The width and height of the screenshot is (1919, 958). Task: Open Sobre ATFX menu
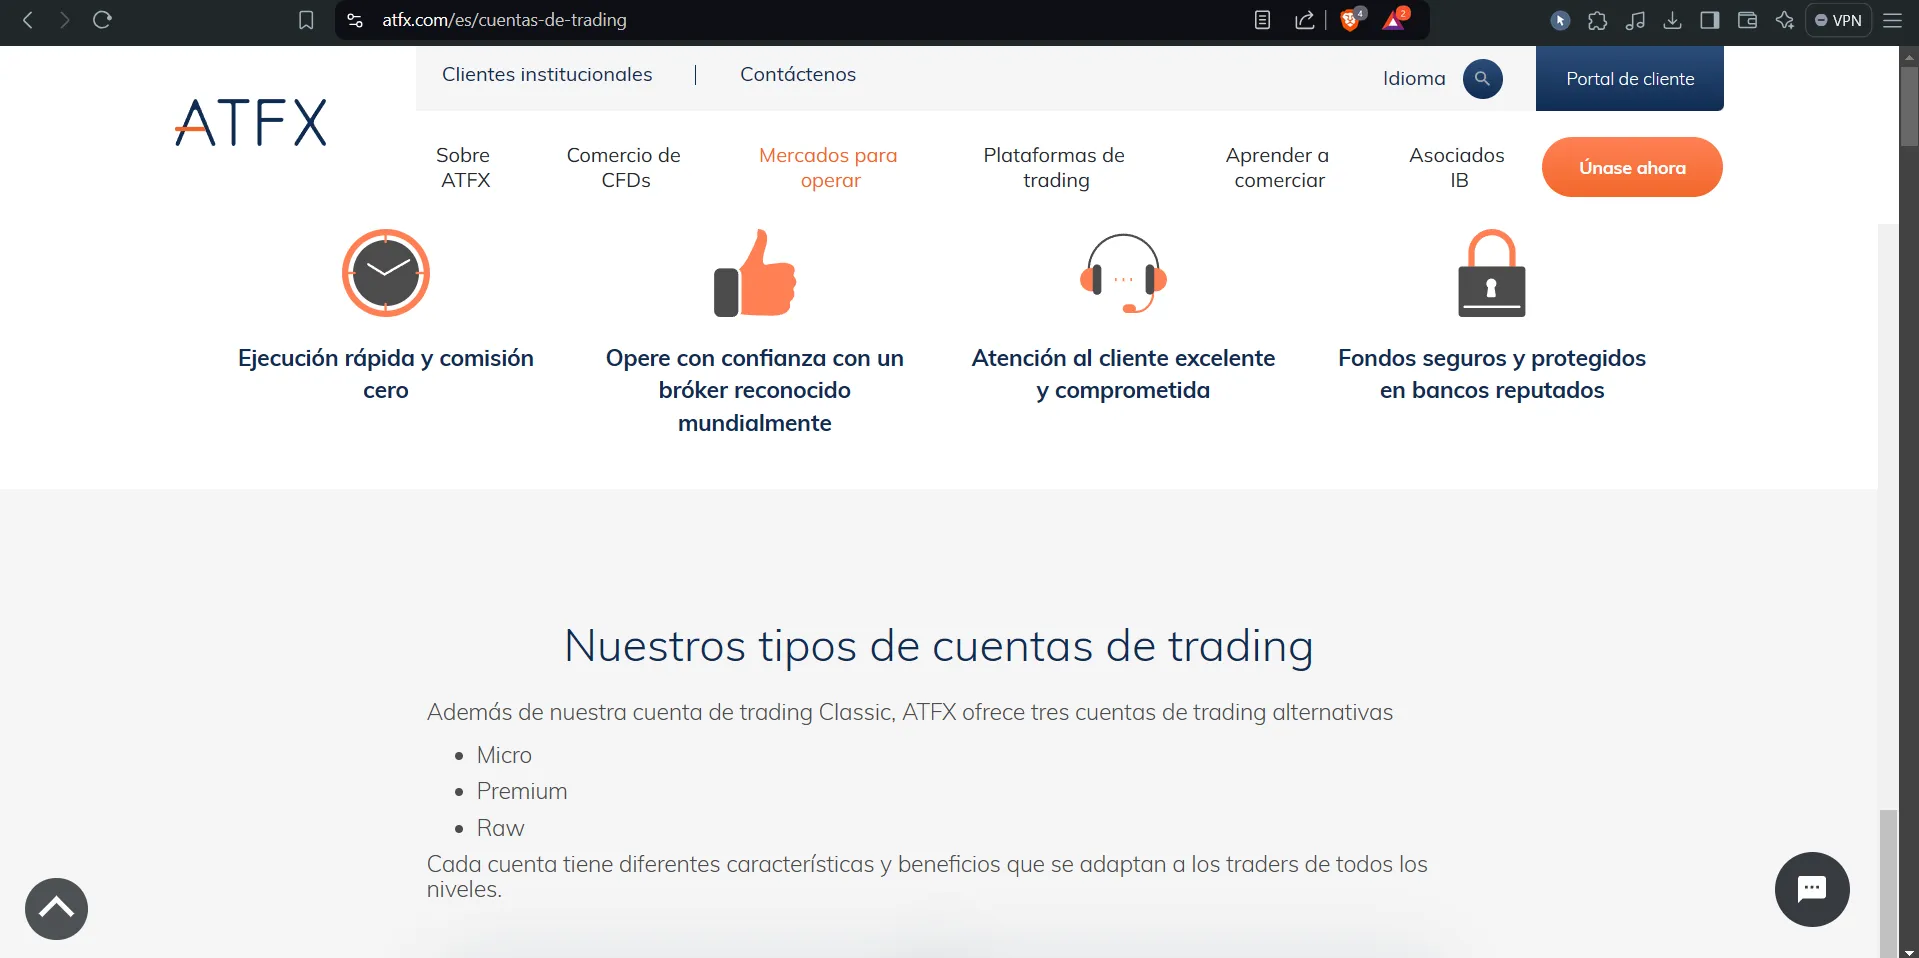464,167
